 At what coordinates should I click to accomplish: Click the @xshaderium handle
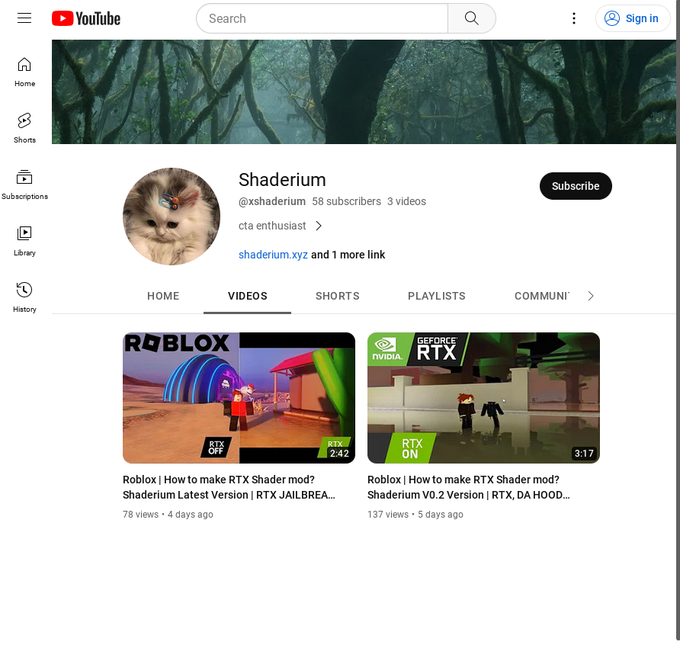[272, 201]
